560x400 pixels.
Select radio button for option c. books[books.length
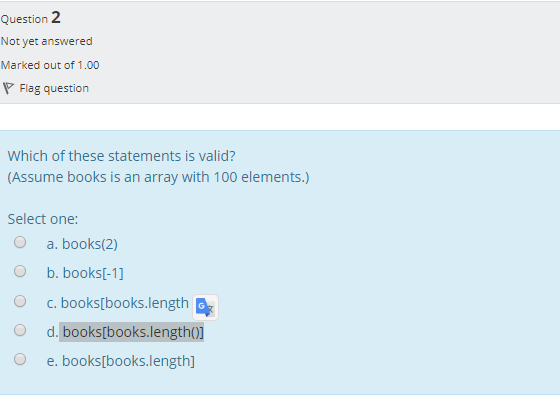pos(20,301)
